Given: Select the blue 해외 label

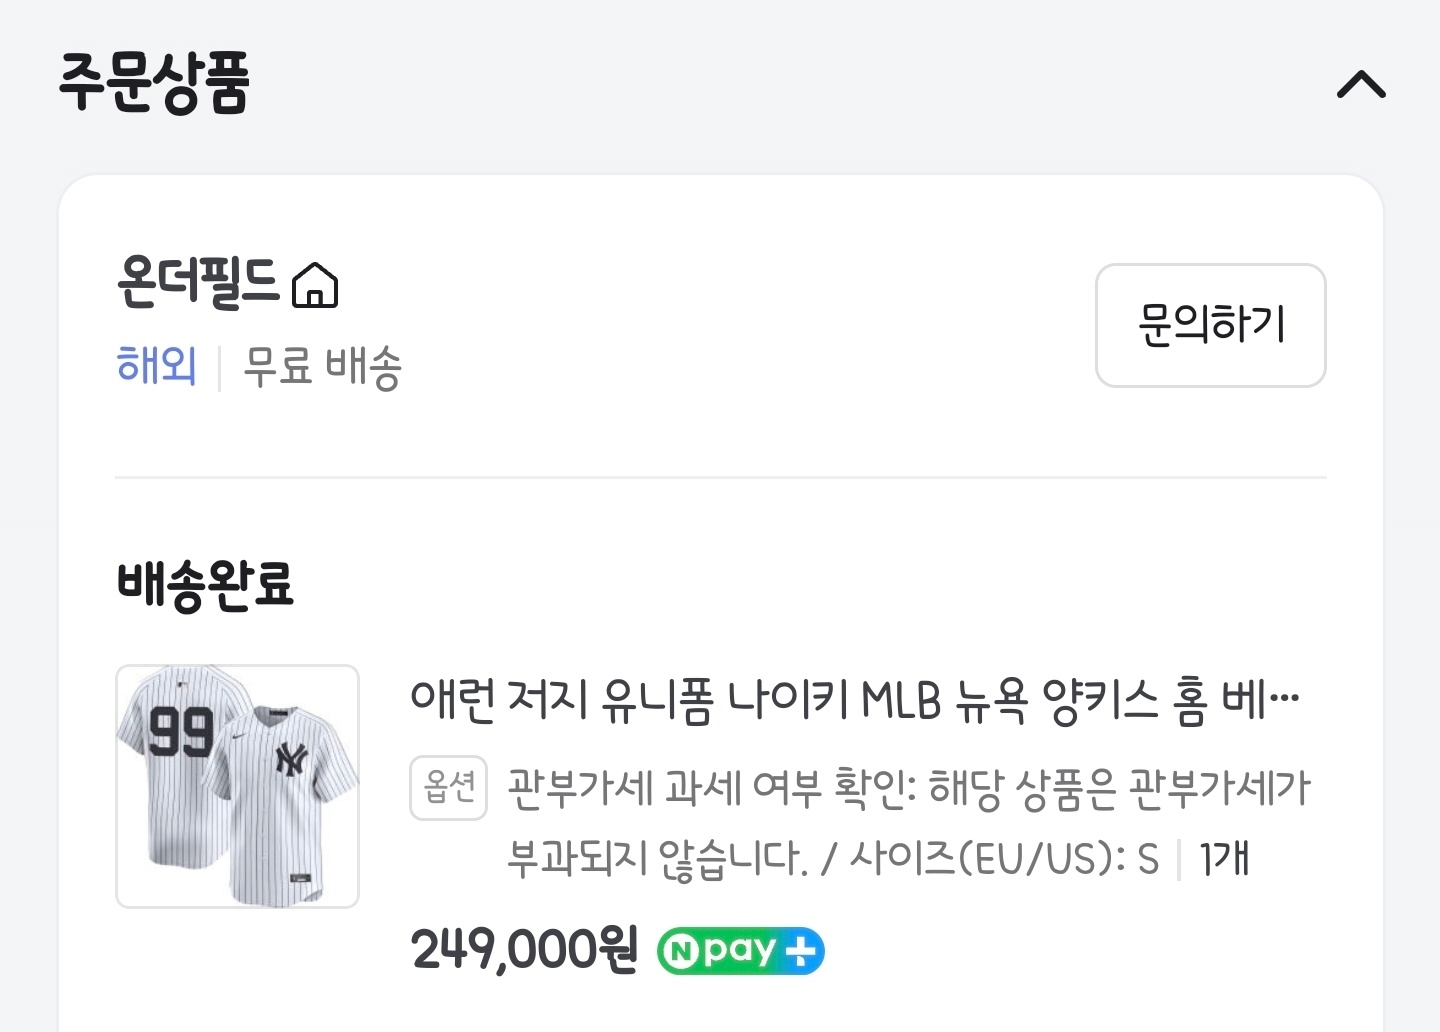Looking at the screenshot, I should point(156,365).
